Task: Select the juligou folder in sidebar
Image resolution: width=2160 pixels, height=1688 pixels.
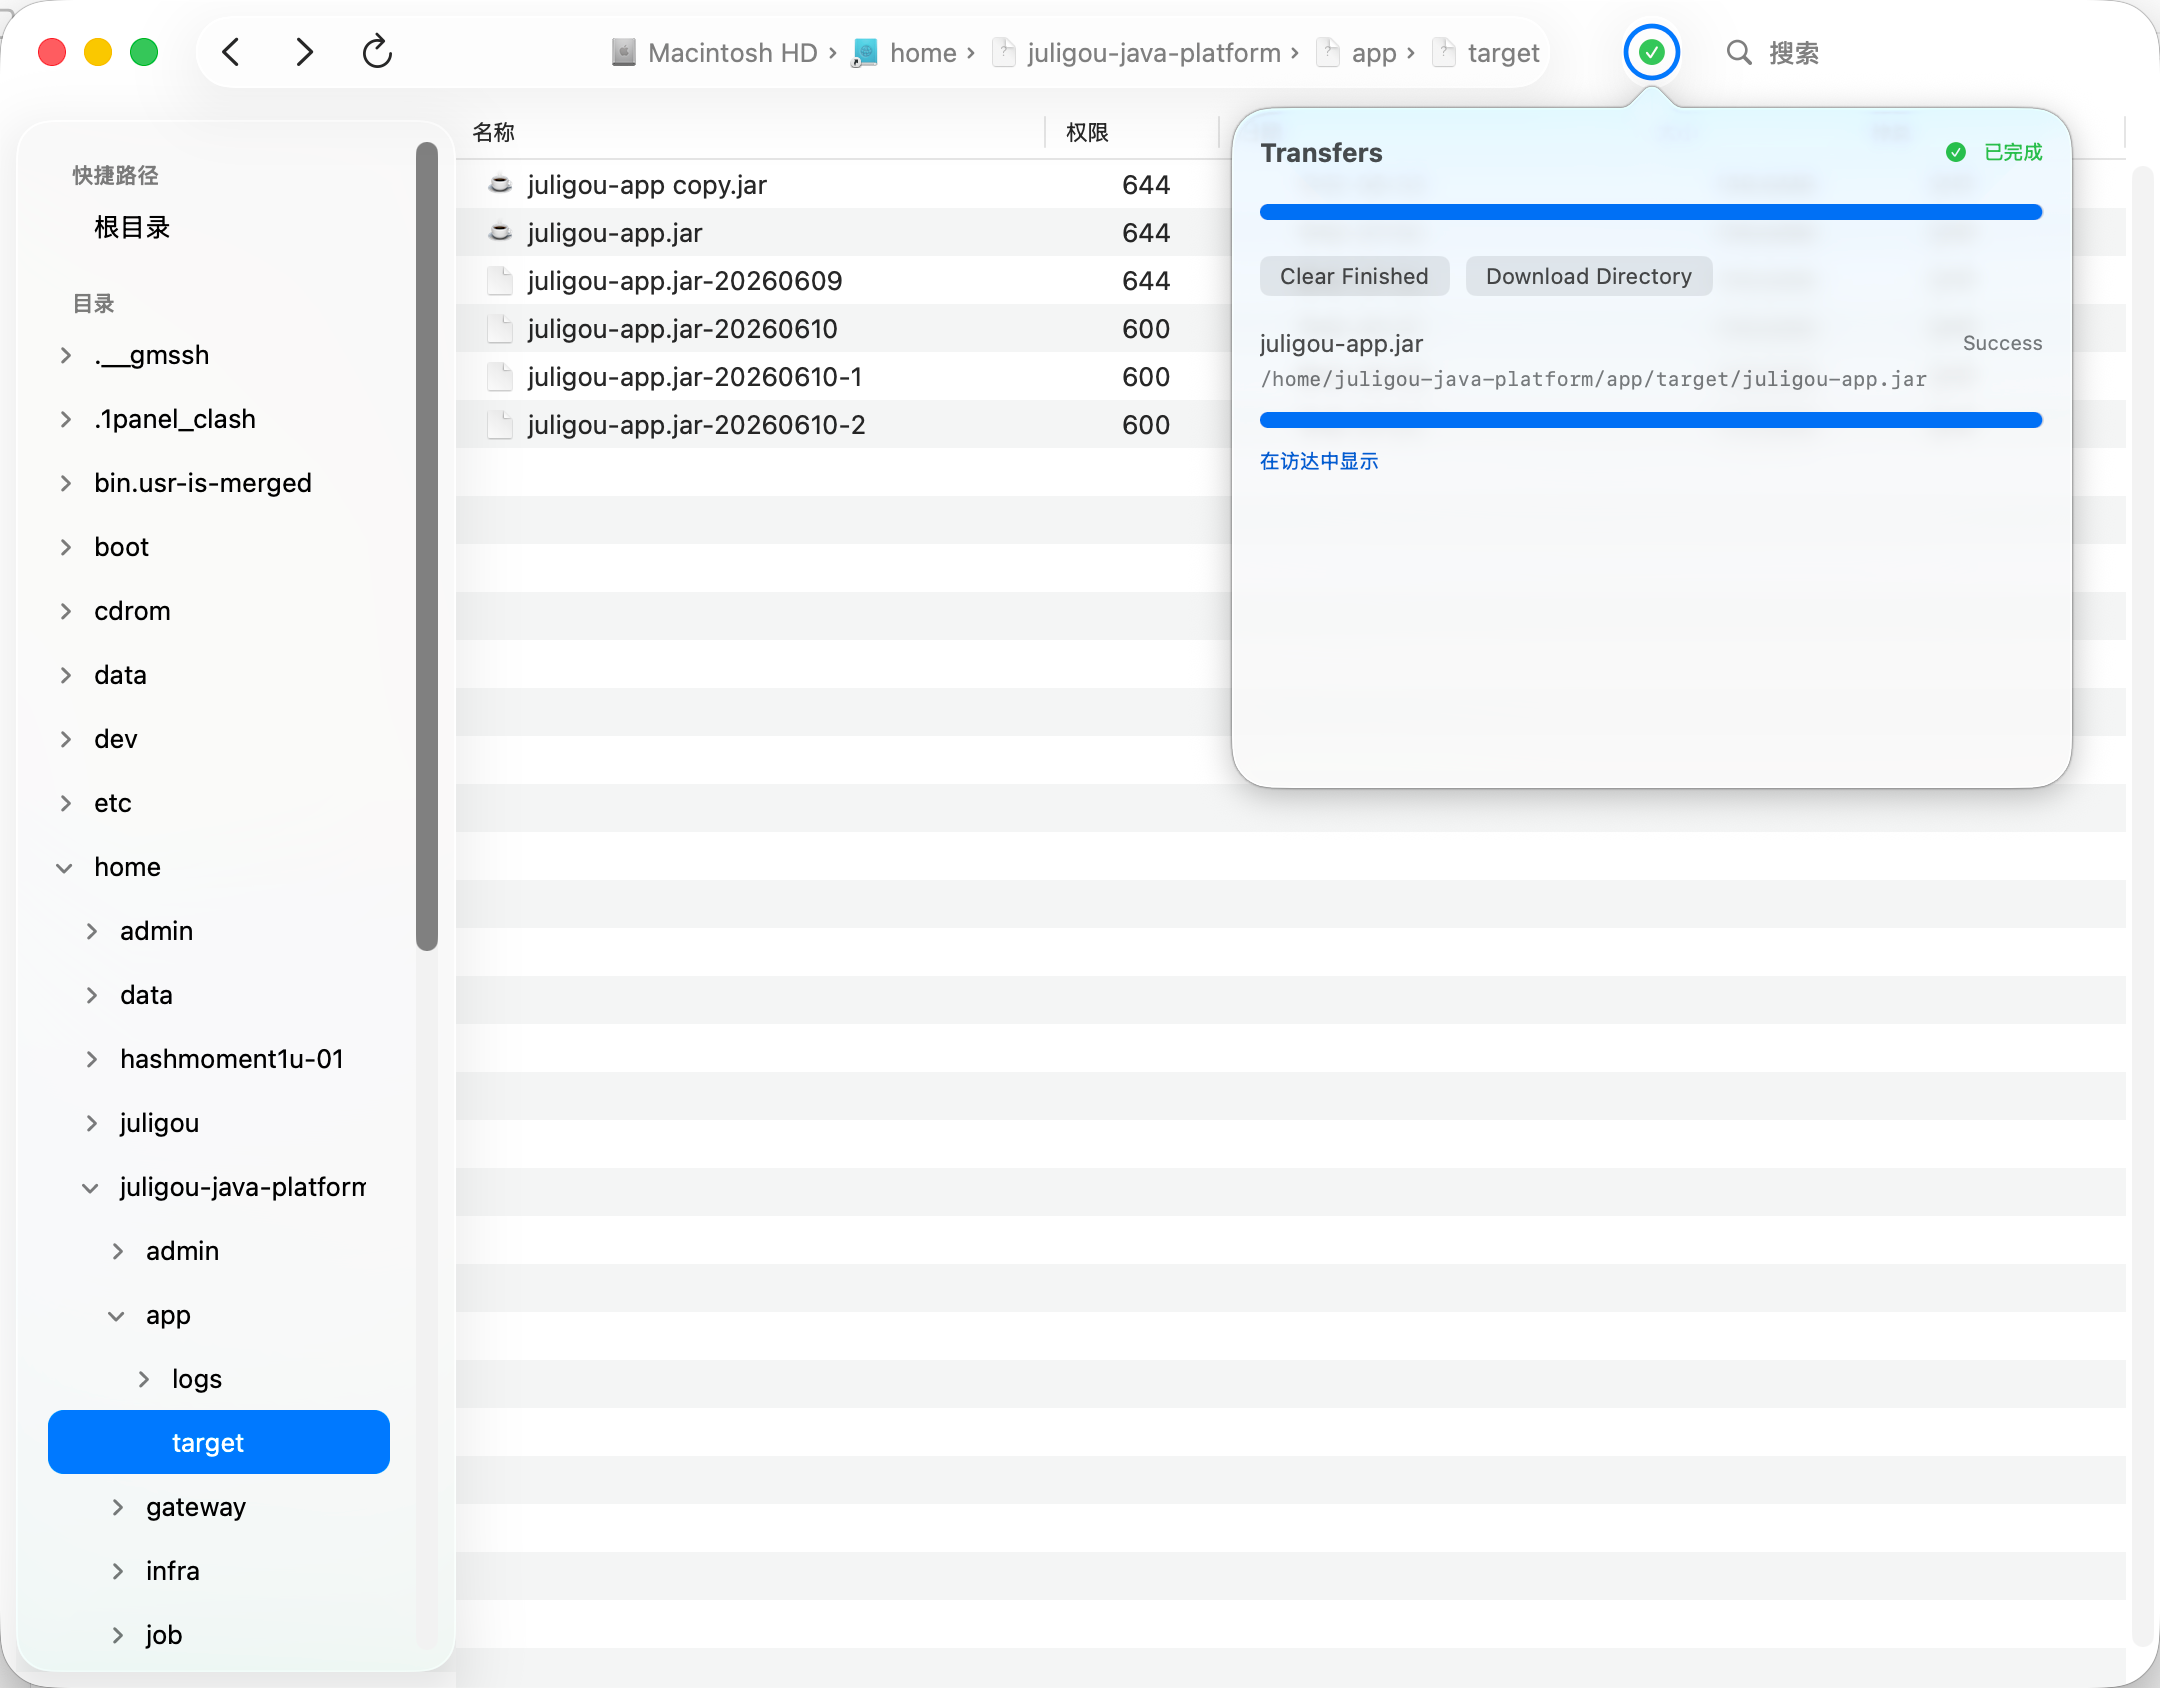Action: point(159,1123)
